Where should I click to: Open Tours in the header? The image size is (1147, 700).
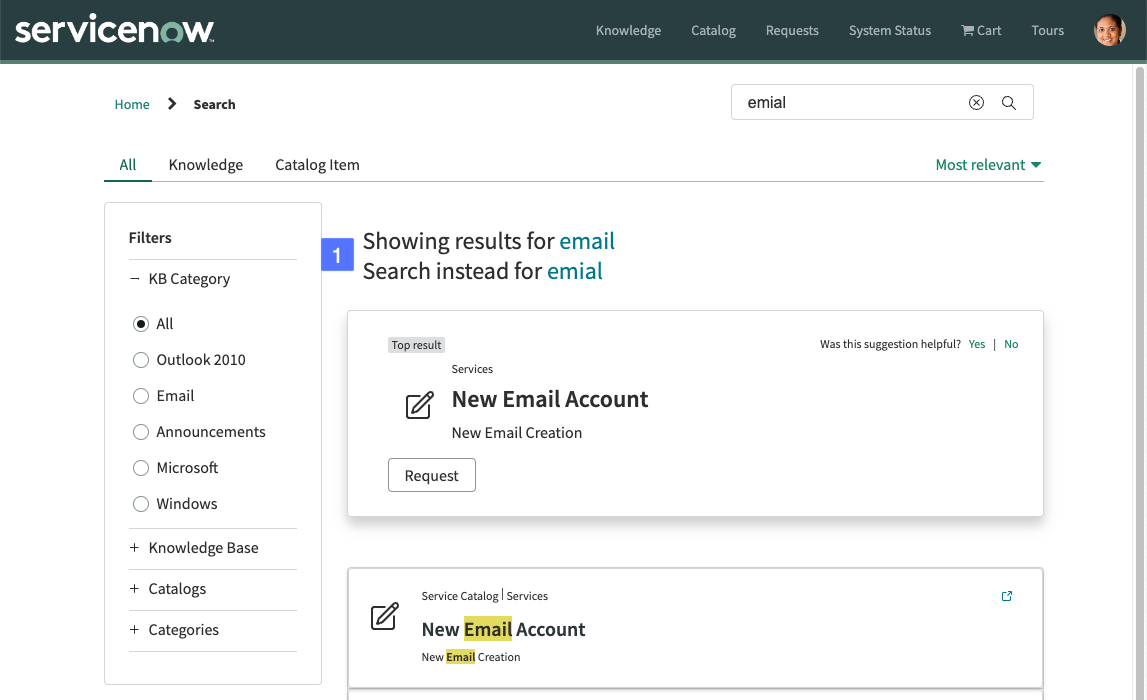point(1048,30)
